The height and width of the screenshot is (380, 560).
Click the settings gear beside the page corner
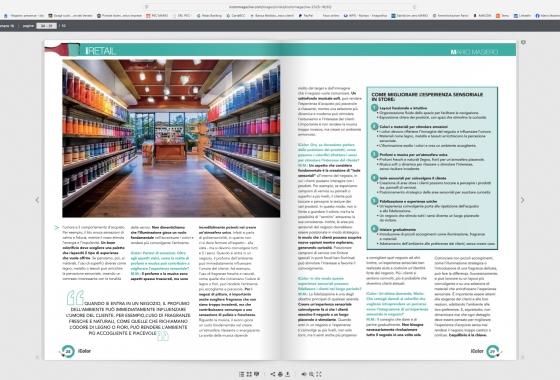click(523, 42)
